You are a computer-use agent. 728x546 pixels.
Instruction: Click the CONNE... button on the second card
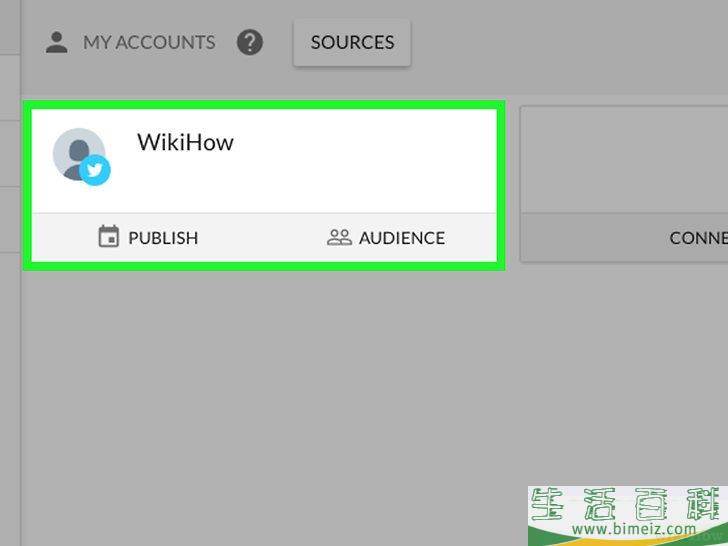click(624, 238)
